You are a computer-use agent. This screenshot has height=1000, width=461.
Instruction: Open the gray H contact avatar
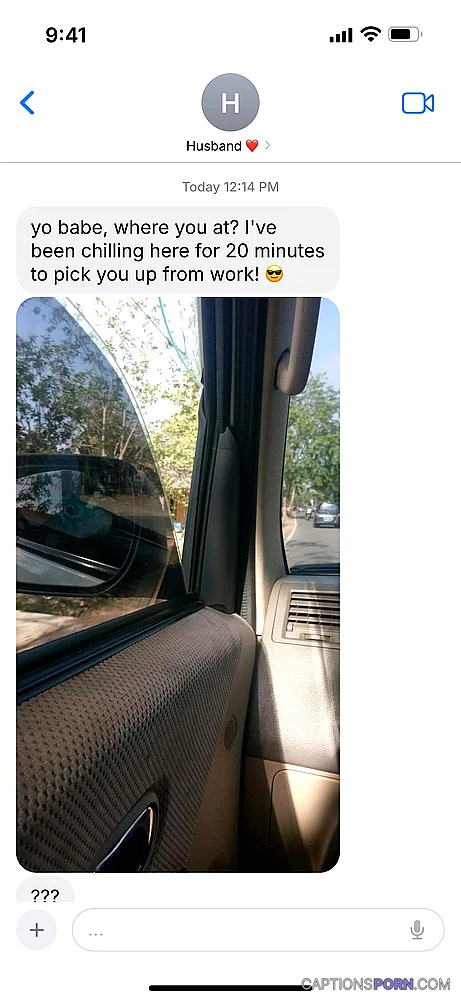pyautogui.click(x=230, y=102)
